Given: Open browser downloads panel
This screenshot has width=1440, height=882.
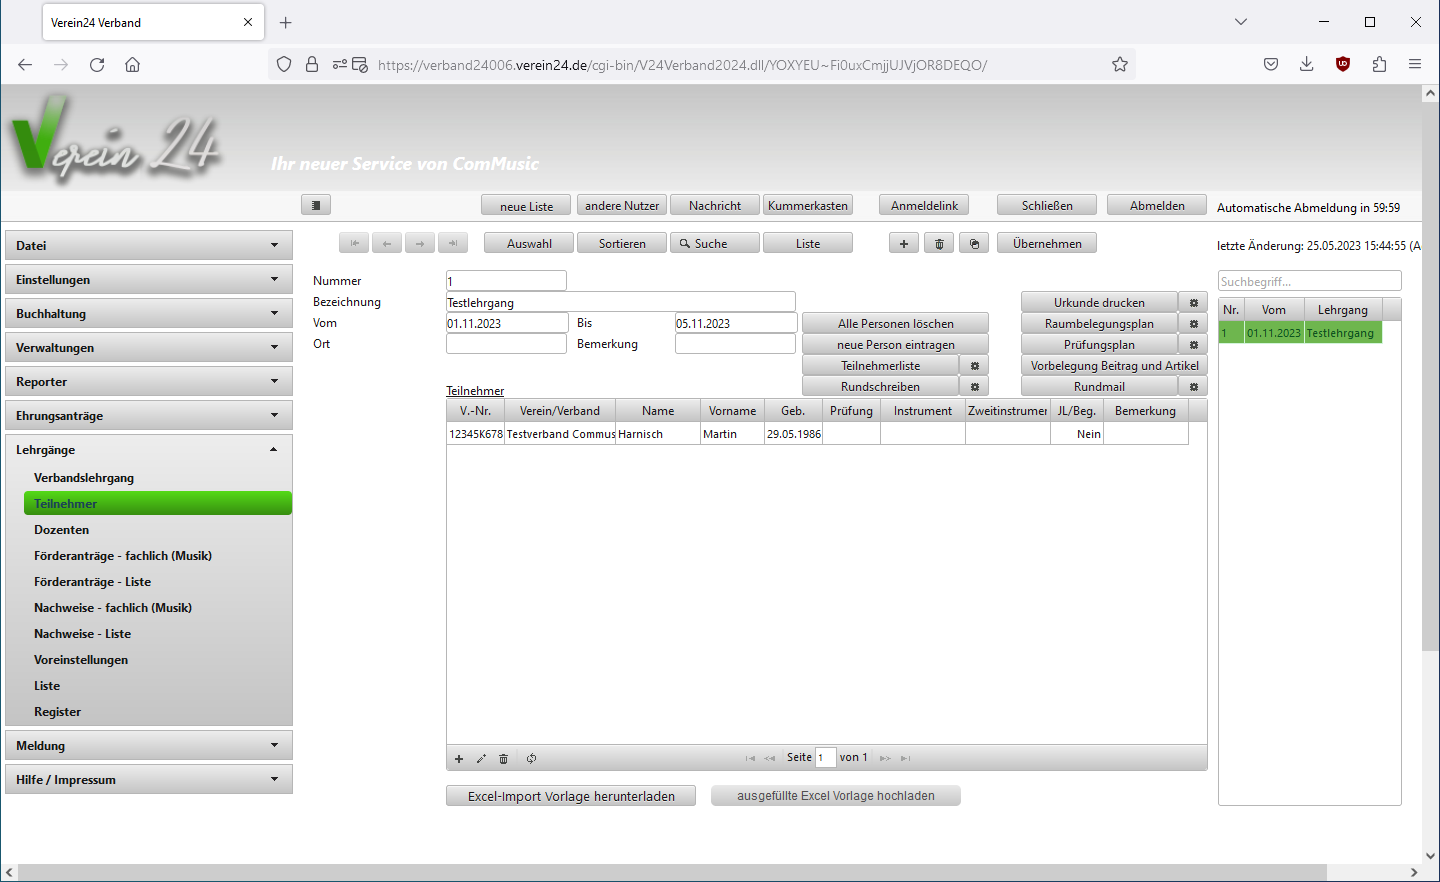Looking at the screenshot, I should click(1306, 64).
